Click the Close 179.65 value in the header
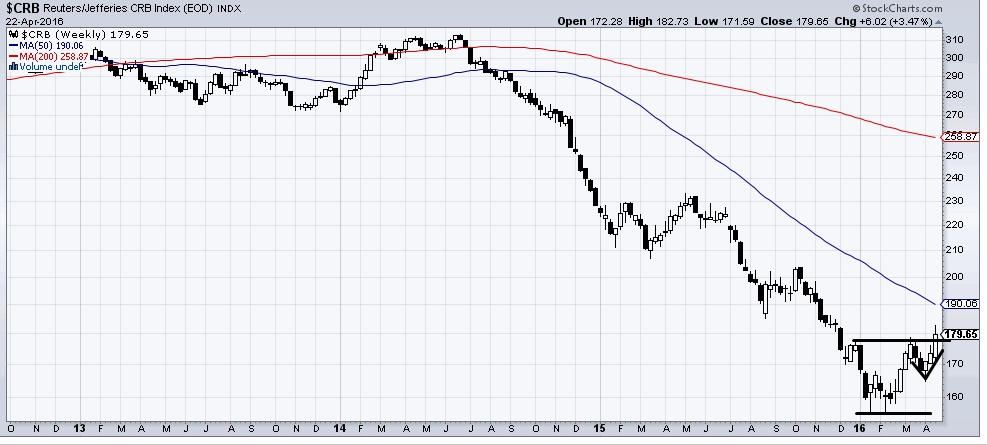987x445 pixels. [796, 21]
